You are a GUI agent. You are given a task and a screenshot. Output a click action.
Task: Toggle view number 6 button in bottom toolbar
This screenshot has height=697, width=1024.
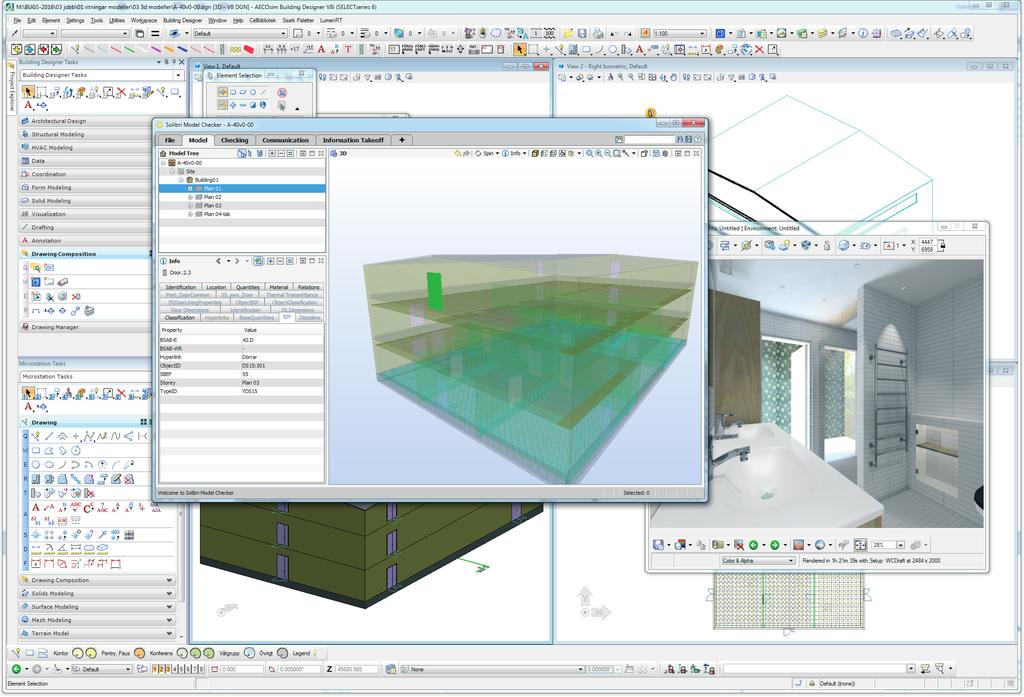(188, 669)
